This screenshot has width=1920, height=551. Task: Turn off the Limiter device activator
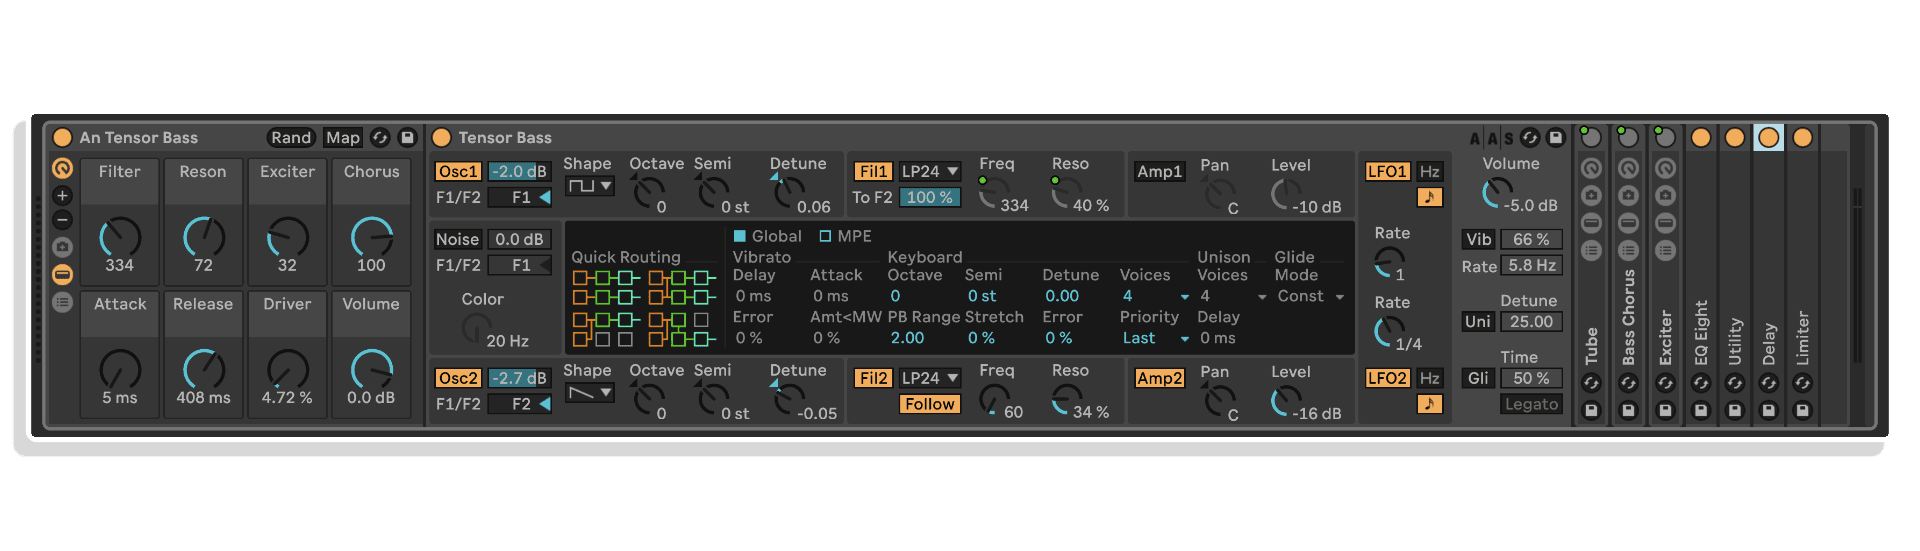coord(1802,138)
